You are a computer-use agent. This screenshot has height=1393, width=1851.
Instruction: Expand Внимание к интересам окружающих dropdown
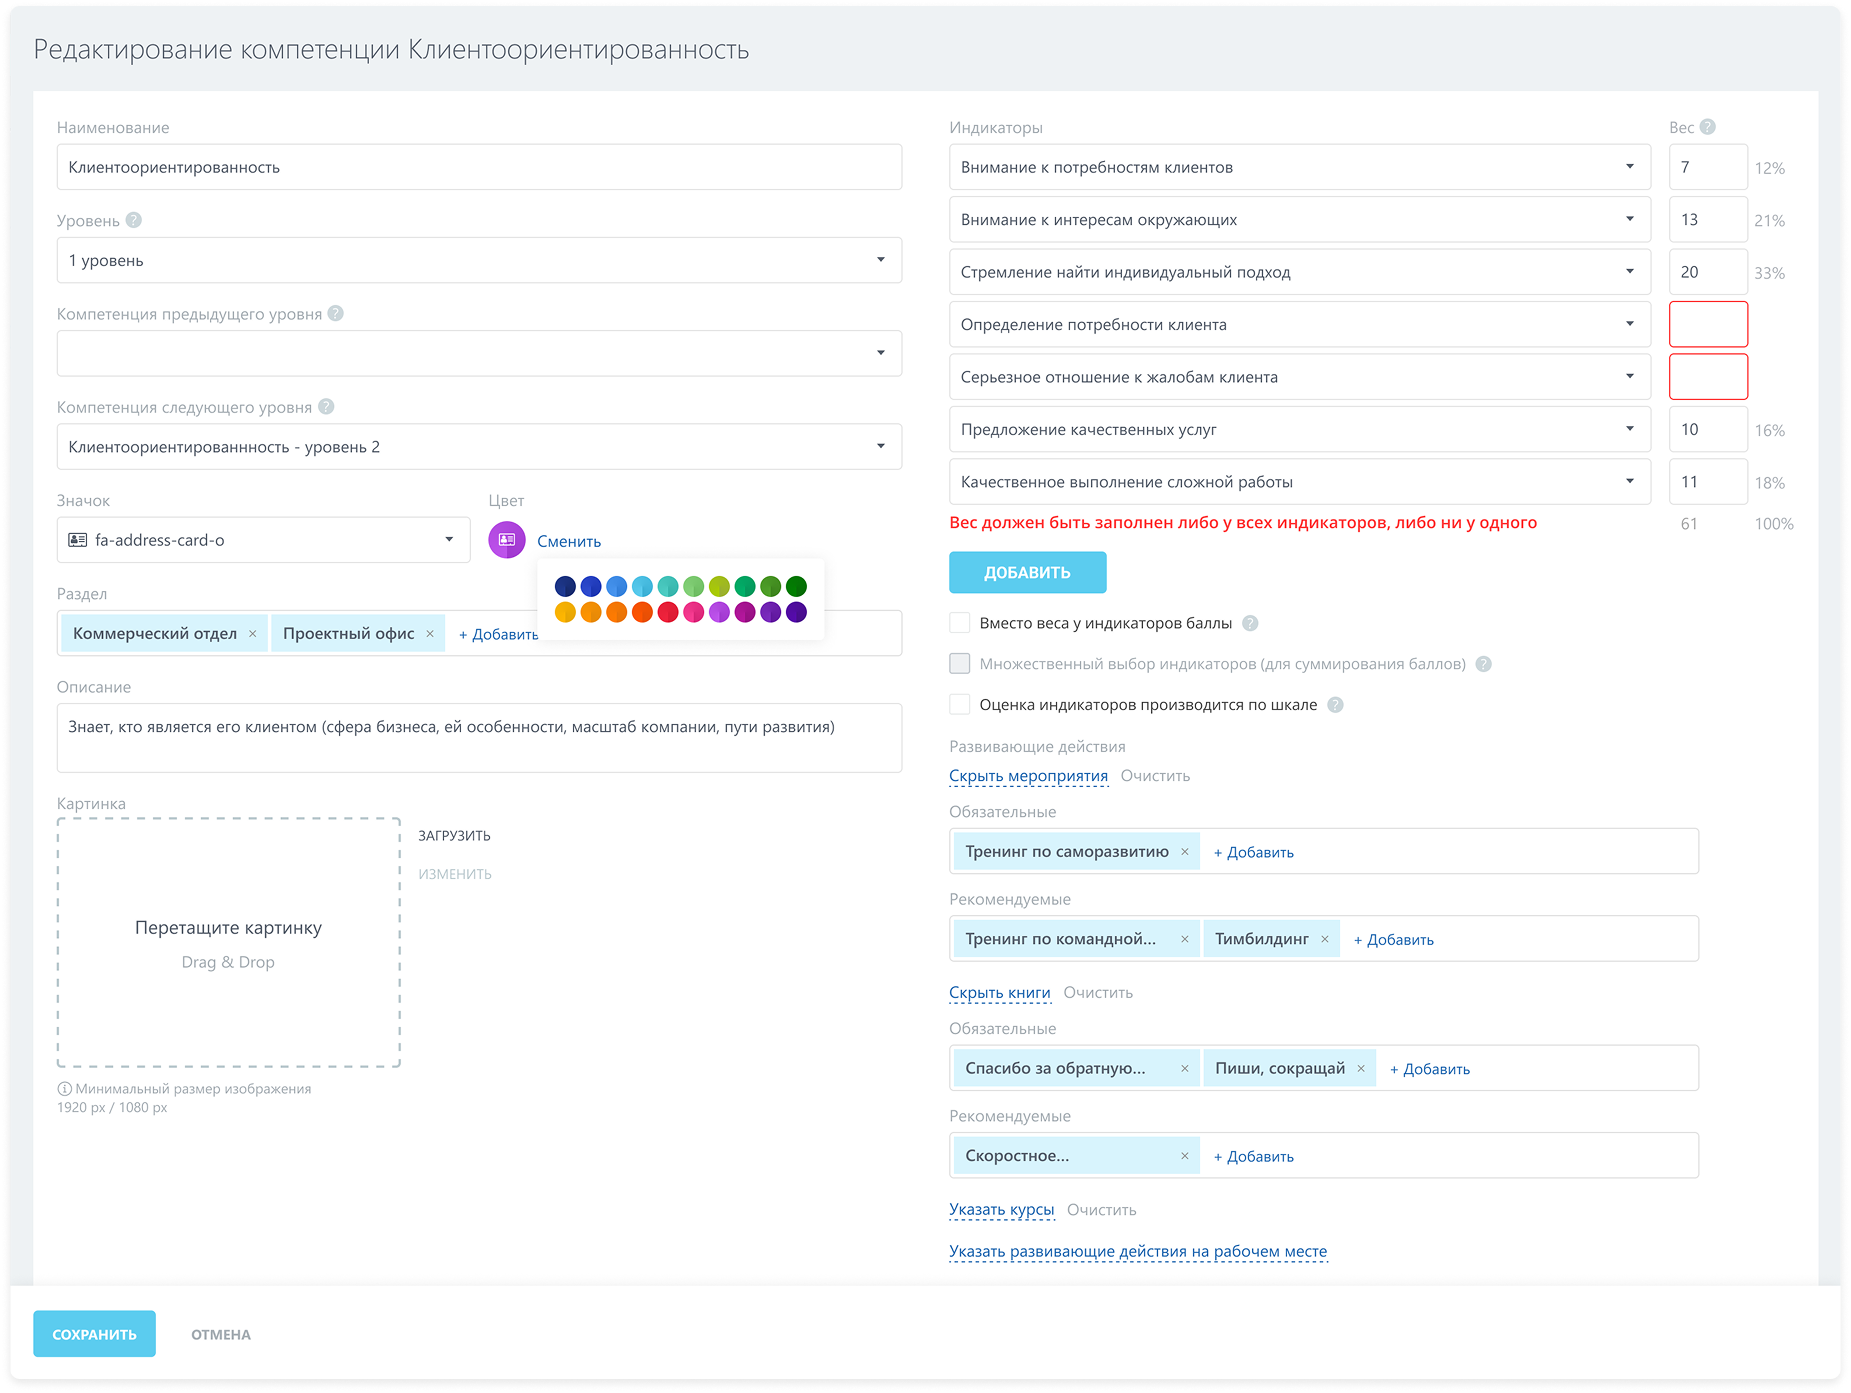[1299, 220]
